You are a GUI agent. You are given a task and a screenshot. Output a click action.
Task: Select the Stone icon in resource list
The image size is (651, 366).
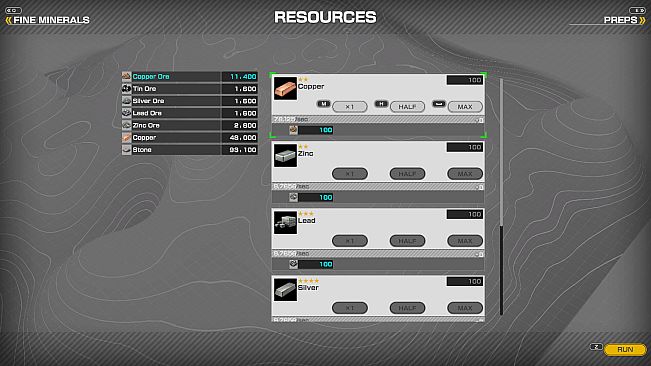(127, 150)
